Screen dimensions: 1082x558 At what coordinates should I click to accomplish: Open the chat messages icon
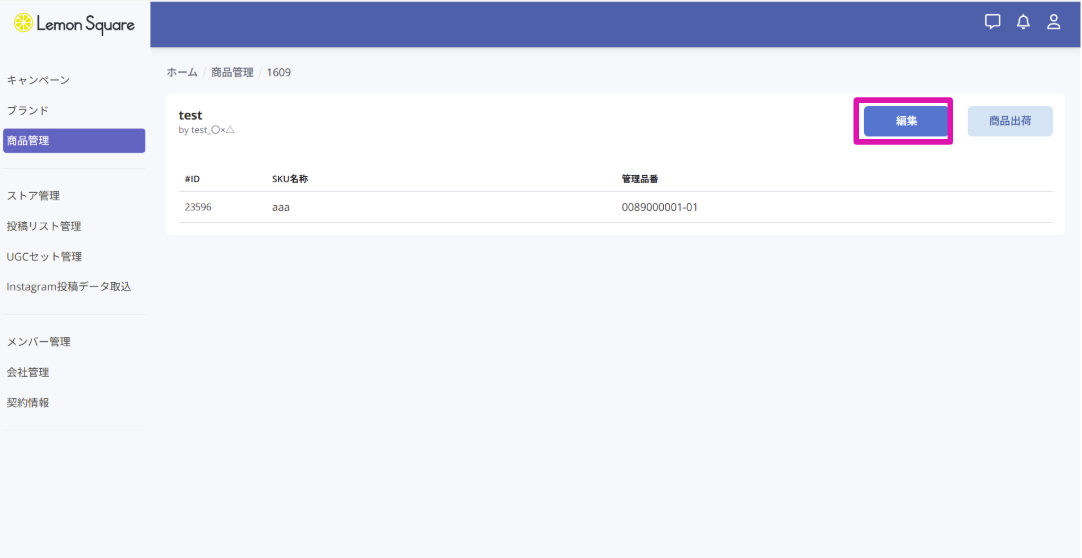tap(992, 22)
